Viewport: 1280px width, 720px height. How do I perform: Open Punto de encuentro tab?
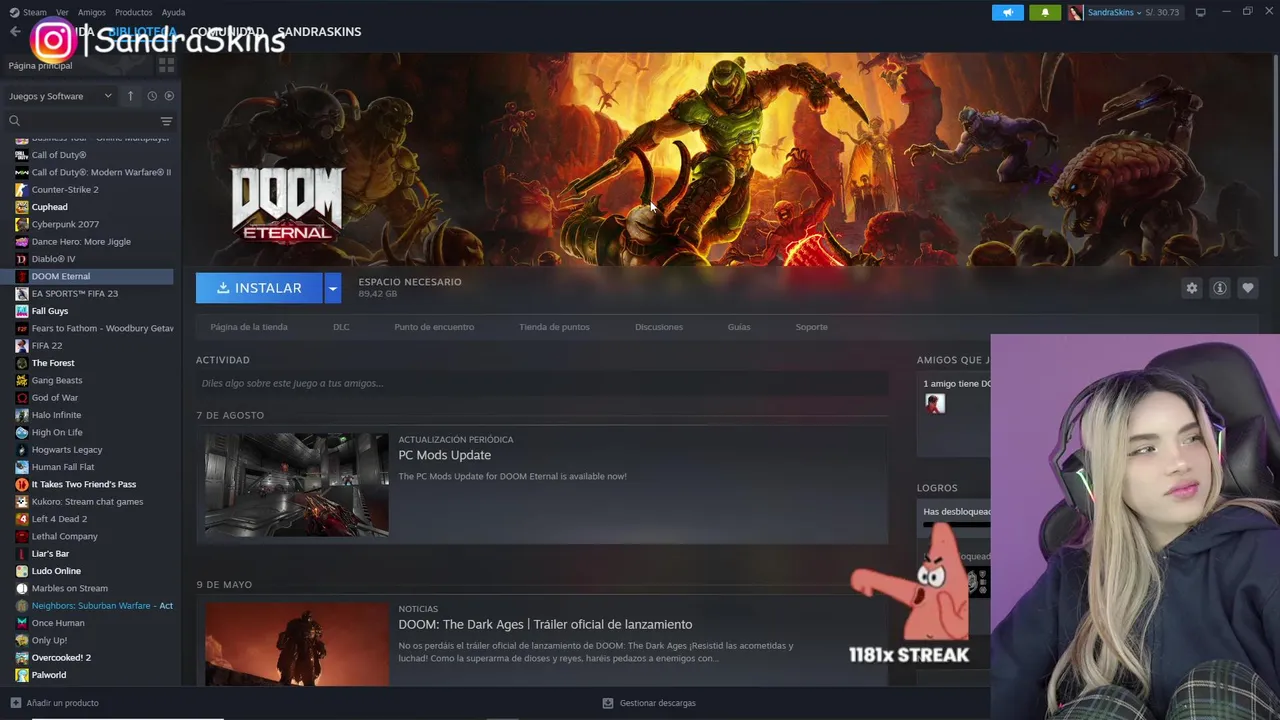pos(434,327)
